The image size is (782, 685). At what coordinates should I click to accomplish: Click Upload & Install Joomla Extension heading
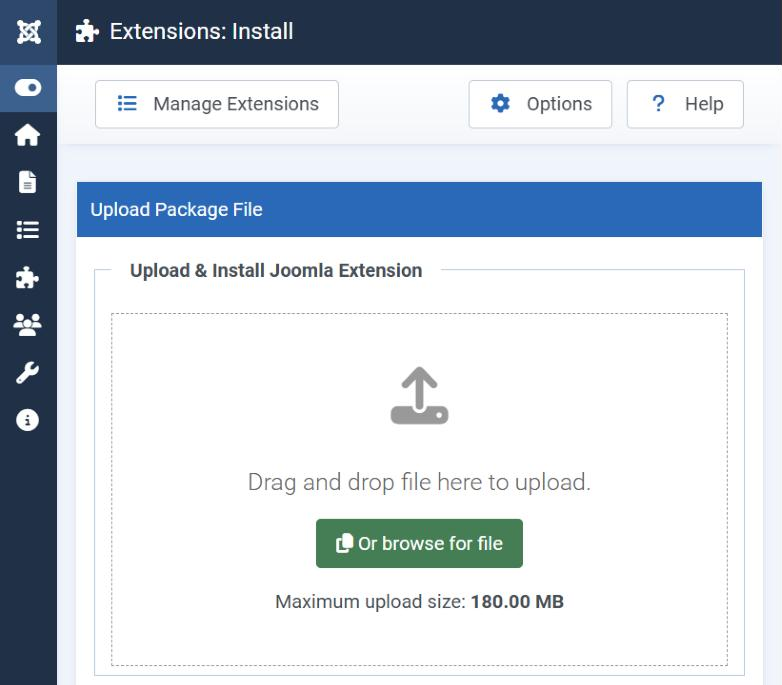click(x=276, y=271)
